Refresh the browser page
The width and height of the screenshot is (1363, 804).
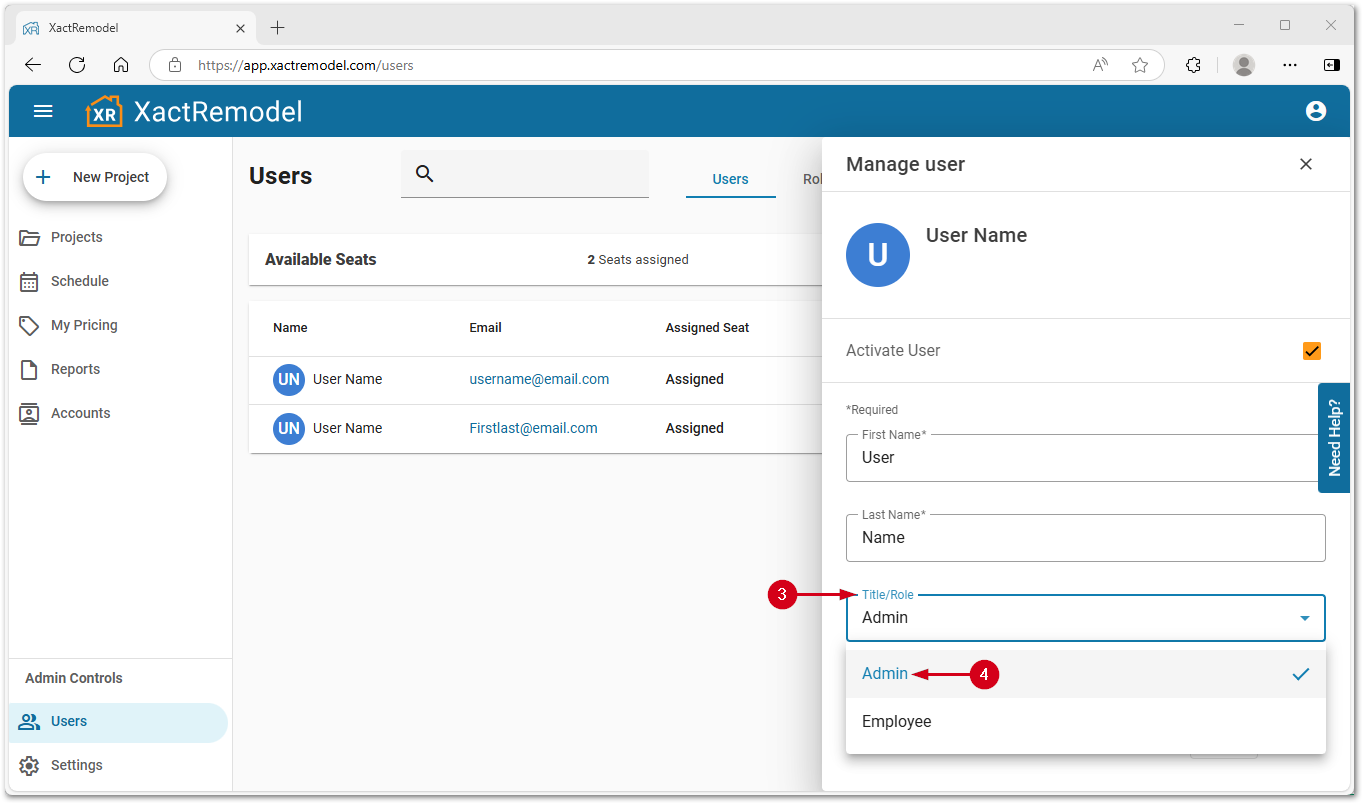[x=77, y=65]
